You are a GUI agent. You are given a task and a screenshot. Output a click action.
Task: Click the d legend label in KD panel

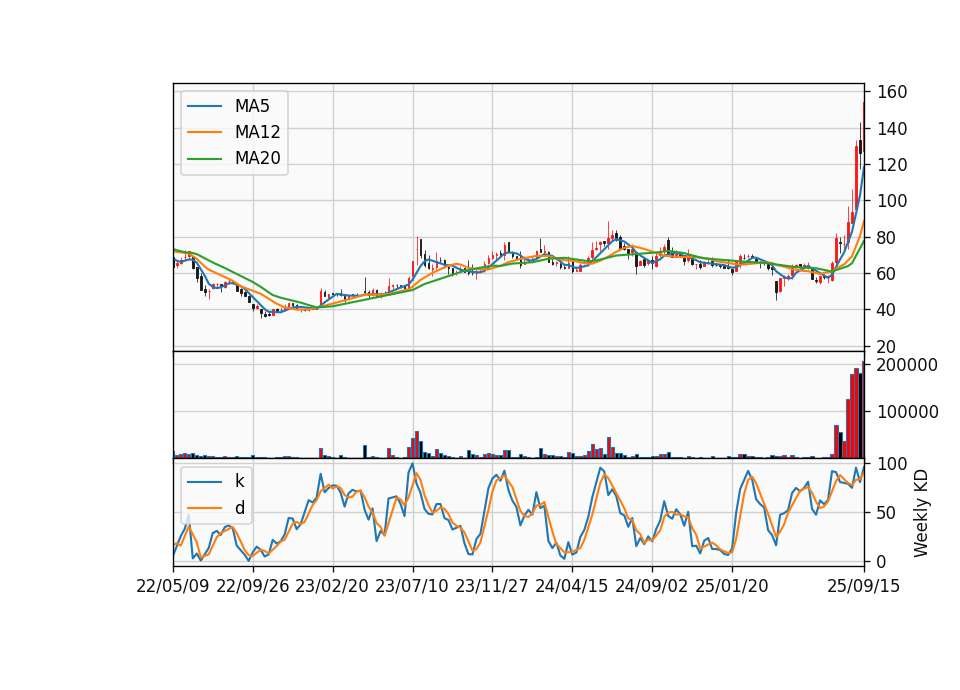(x=239, y=508)
